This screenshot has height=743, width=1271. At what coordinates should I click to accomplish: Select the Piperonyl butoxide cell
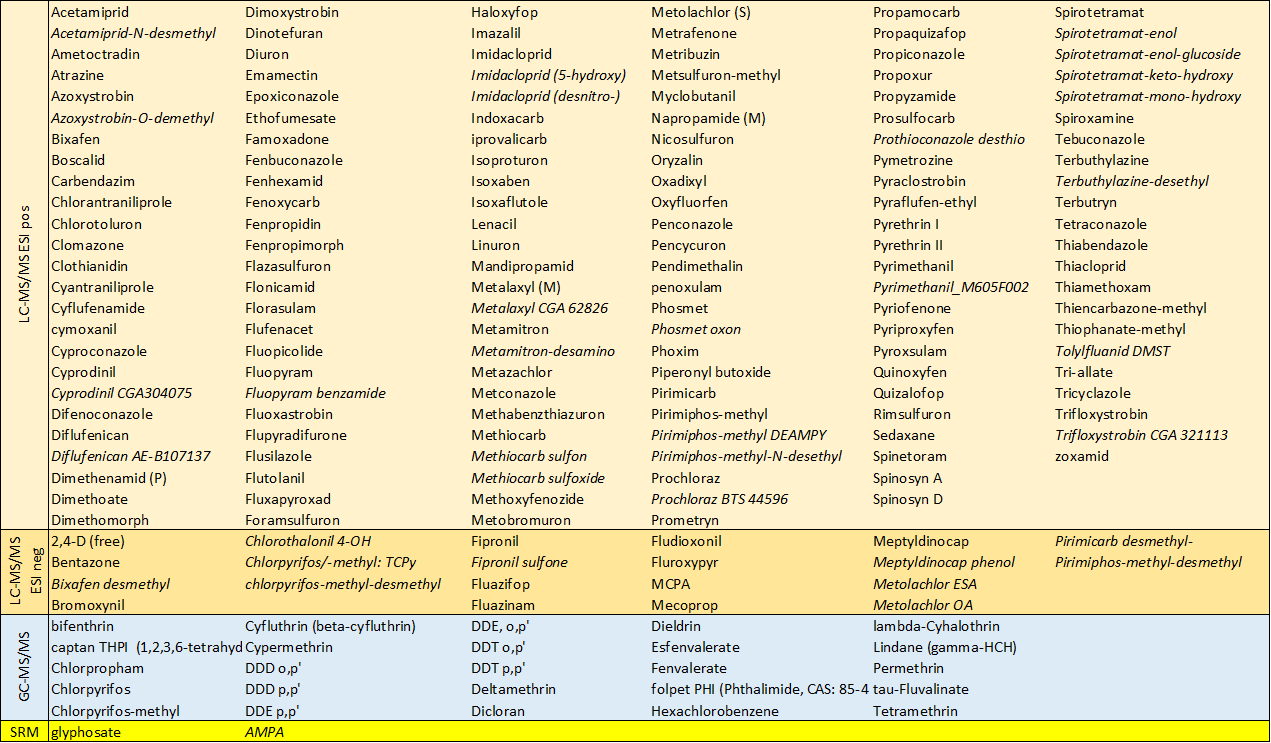711,372
